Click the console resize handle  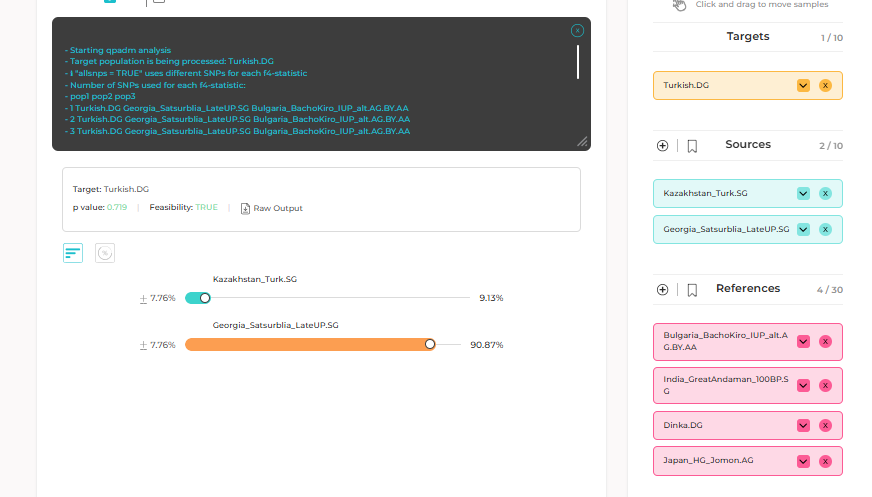(582, 142)
